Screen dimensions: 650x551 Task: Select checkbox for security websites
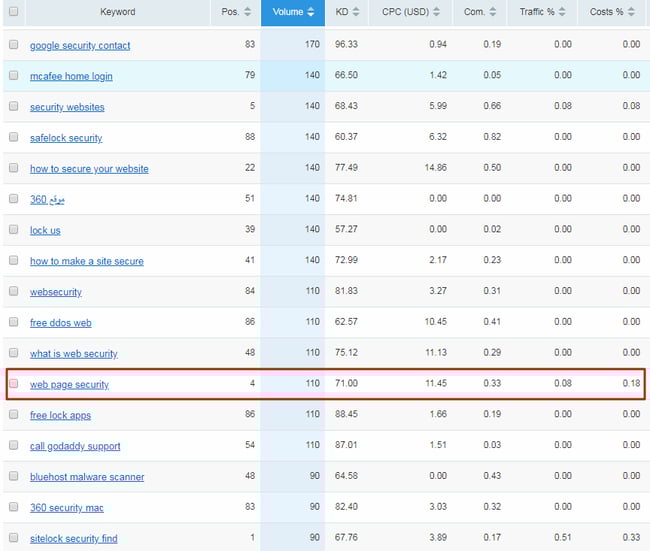point(14,106)
